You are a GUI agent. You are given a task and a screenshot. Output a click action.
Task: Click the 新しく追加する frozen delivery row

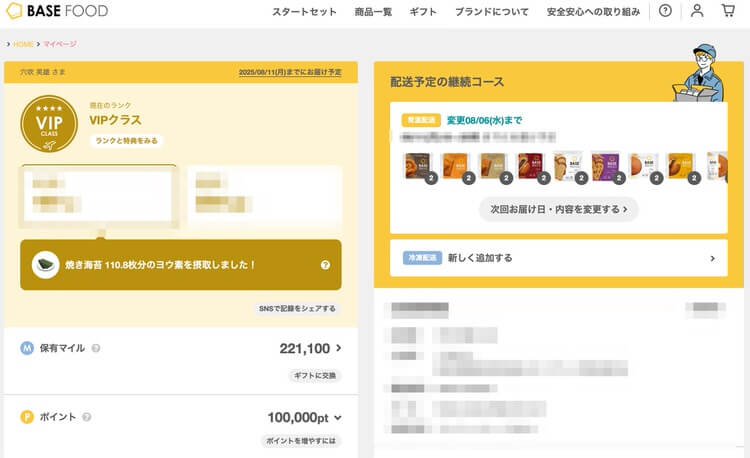coord(559,258)
